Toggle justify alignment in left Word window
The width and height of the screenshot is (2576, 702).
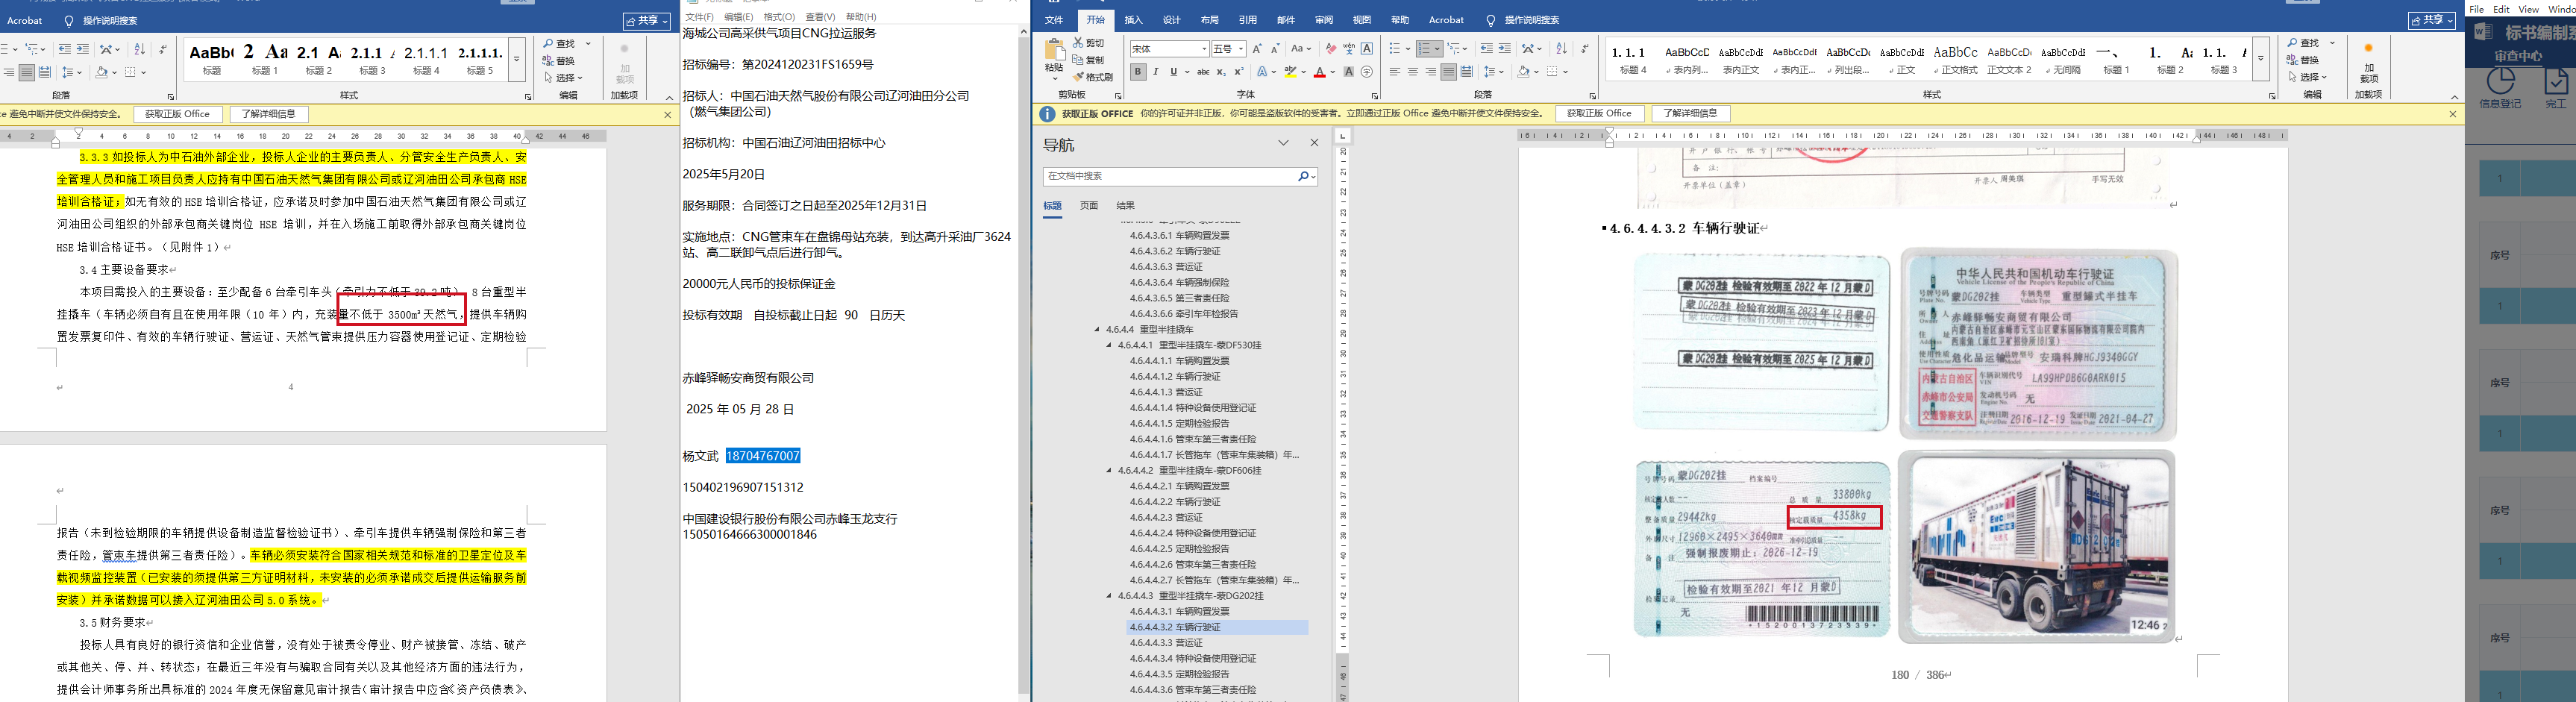[27, 72]
